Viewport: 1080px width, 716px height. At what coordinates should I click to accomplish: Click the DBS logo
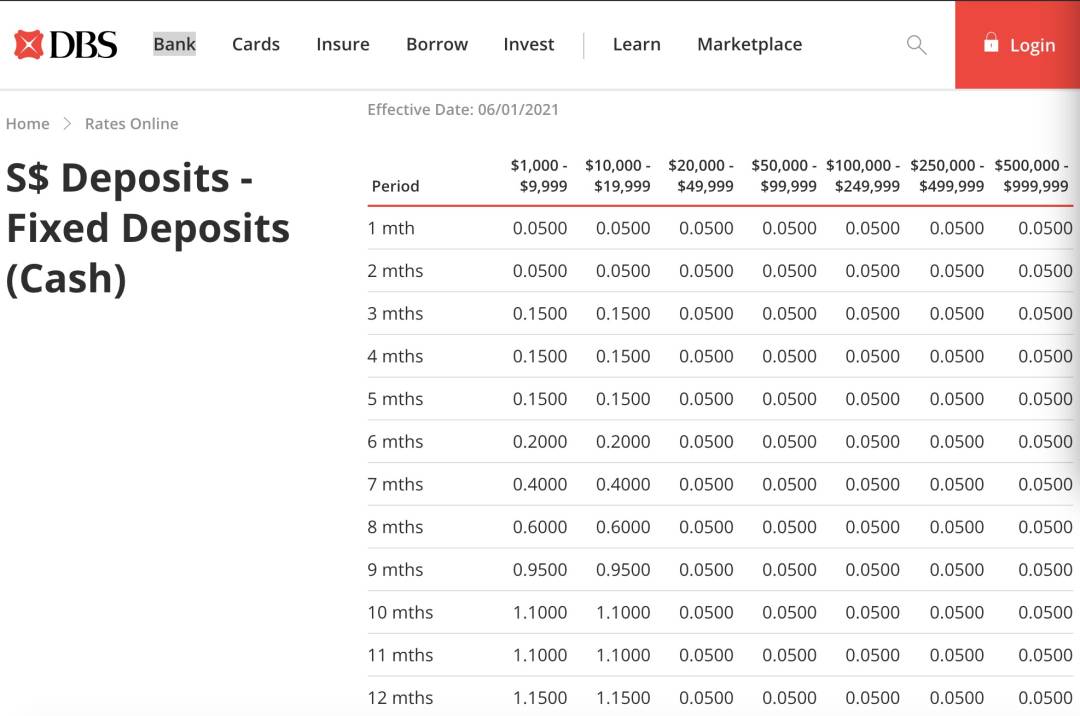66,45
